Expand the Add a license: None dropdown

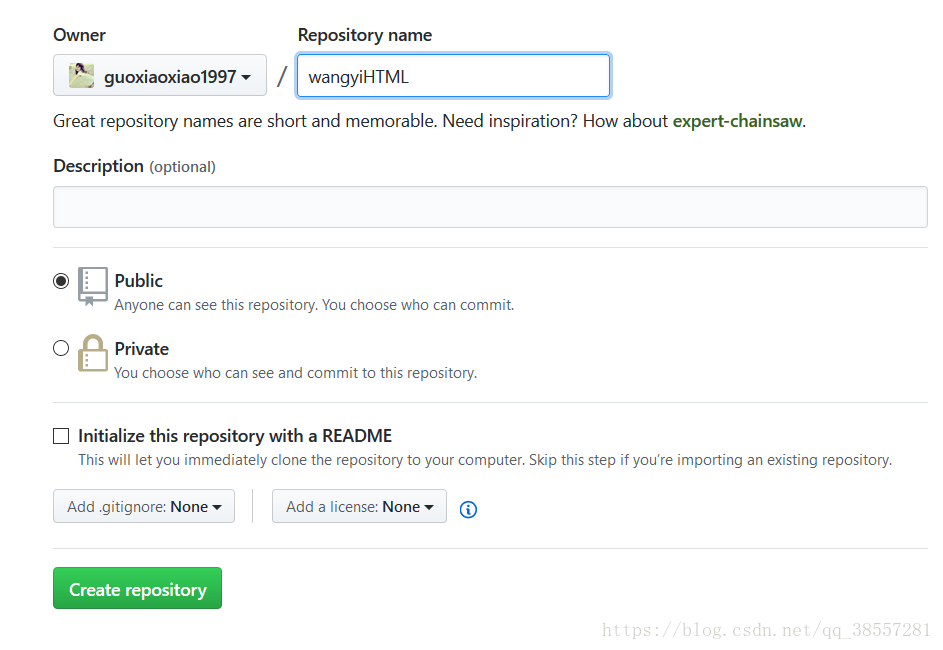(x=359, y=506)
